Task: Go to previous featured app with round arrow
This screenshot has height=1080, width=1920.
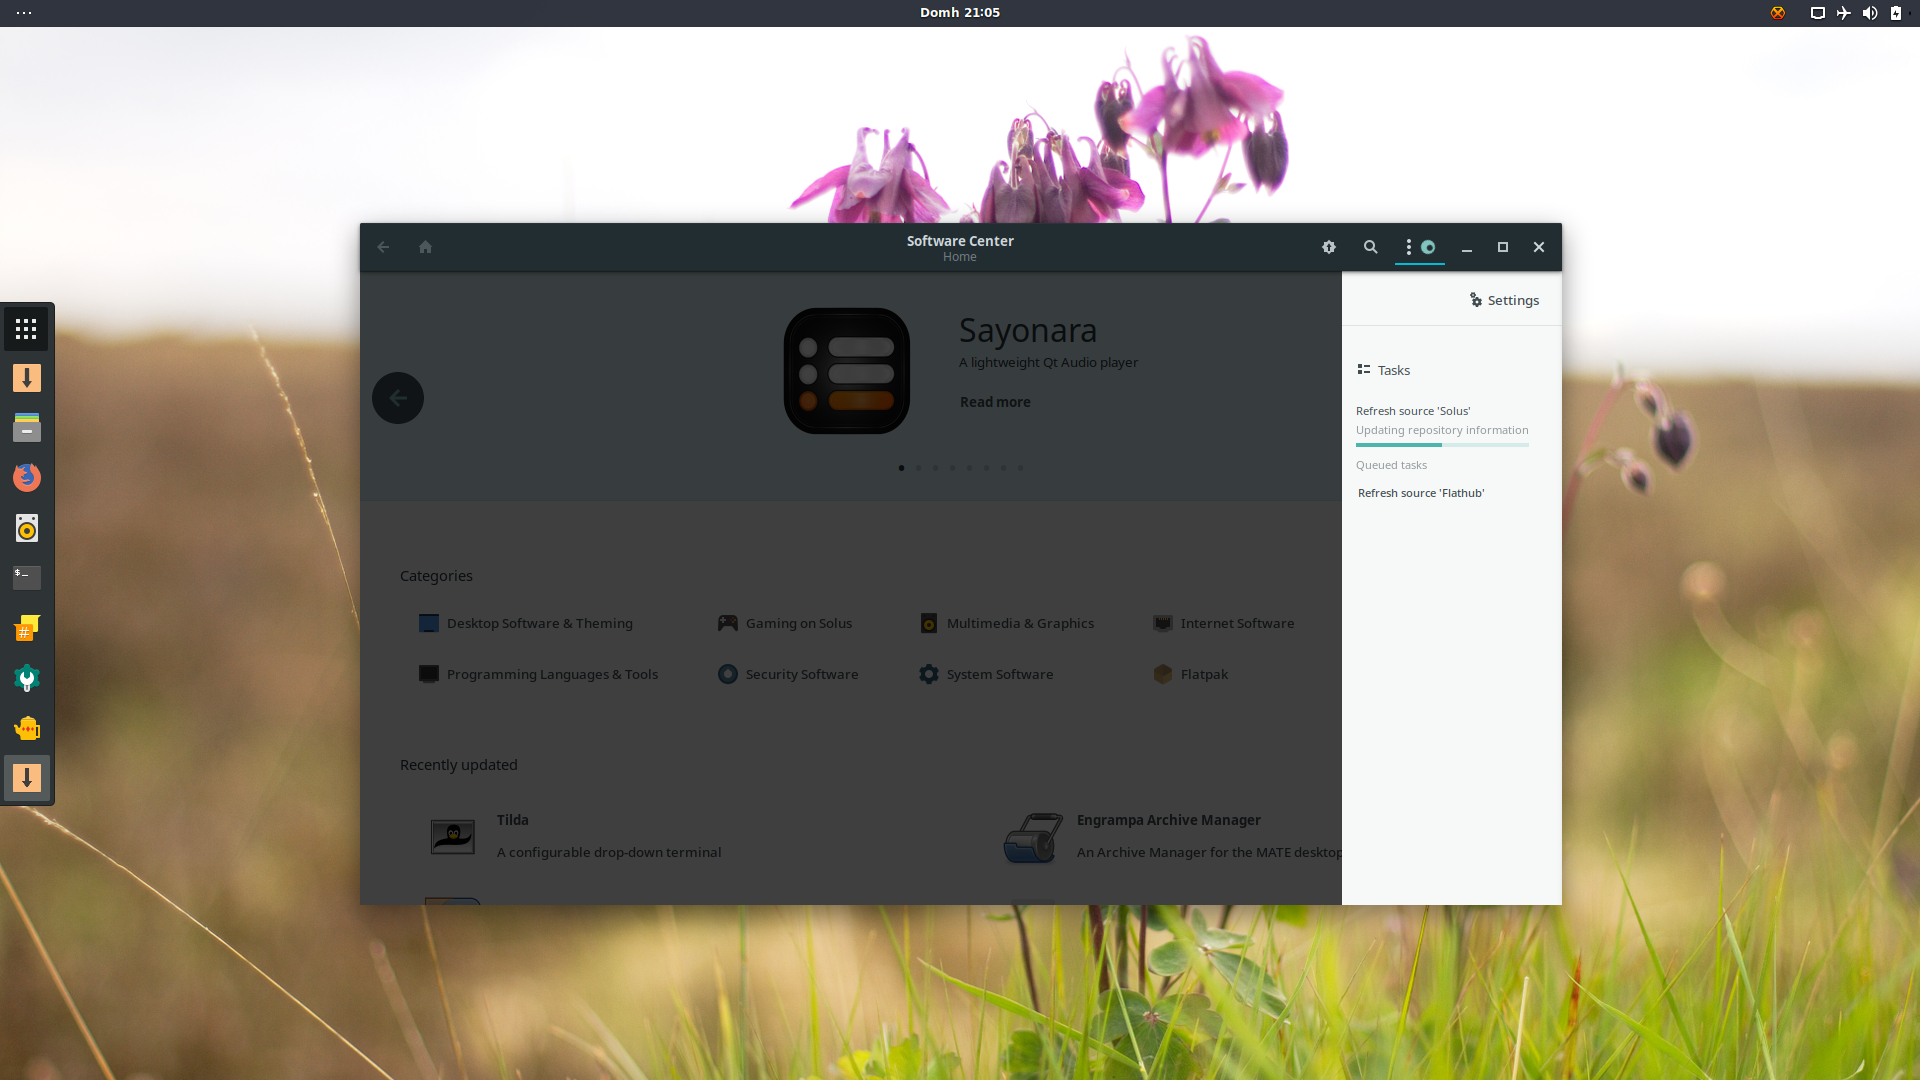Action: (x=398, y=398)
